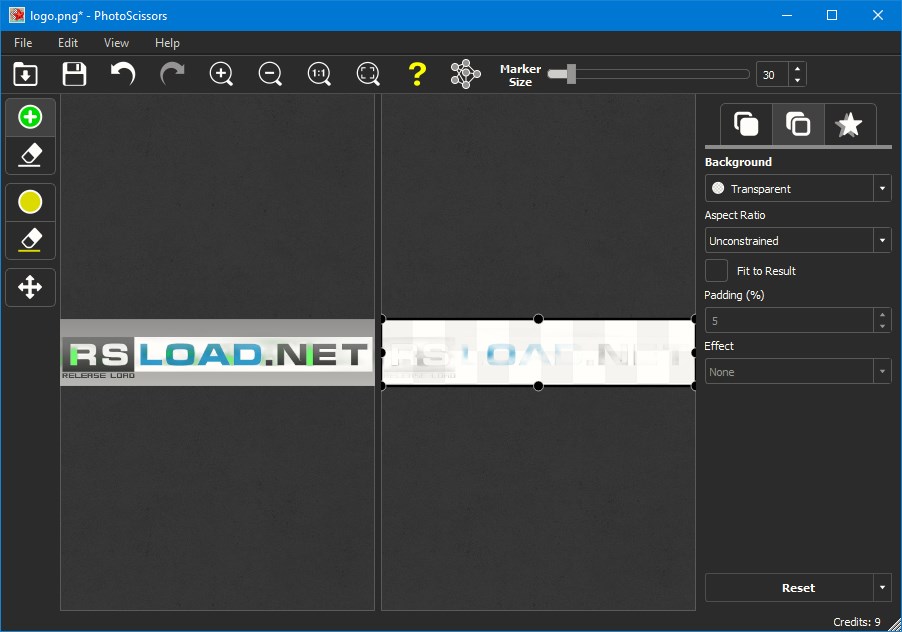Switch to the star effects tab
Image resolution: width=902 pixels, height=632 pixels.
[850, 124]
